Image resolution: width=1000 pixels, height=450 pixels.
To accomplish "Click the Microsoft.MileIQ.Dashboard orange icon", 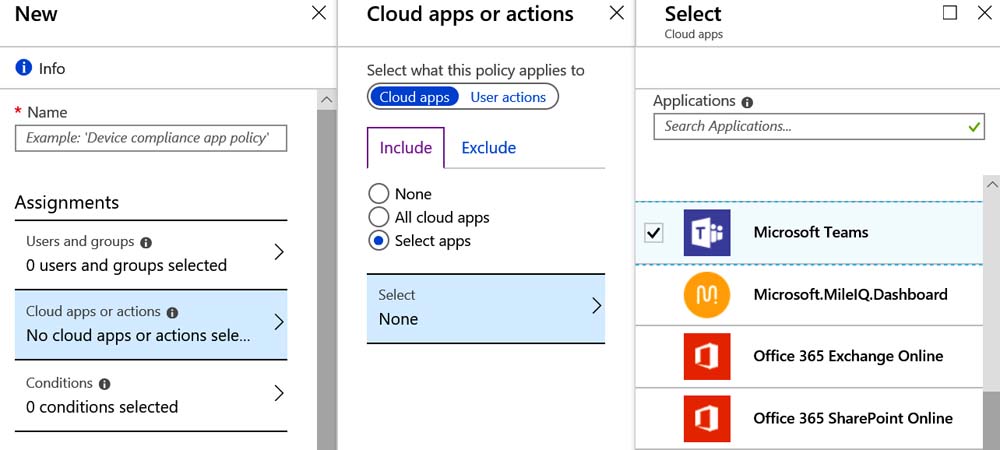I will [707, 294].
